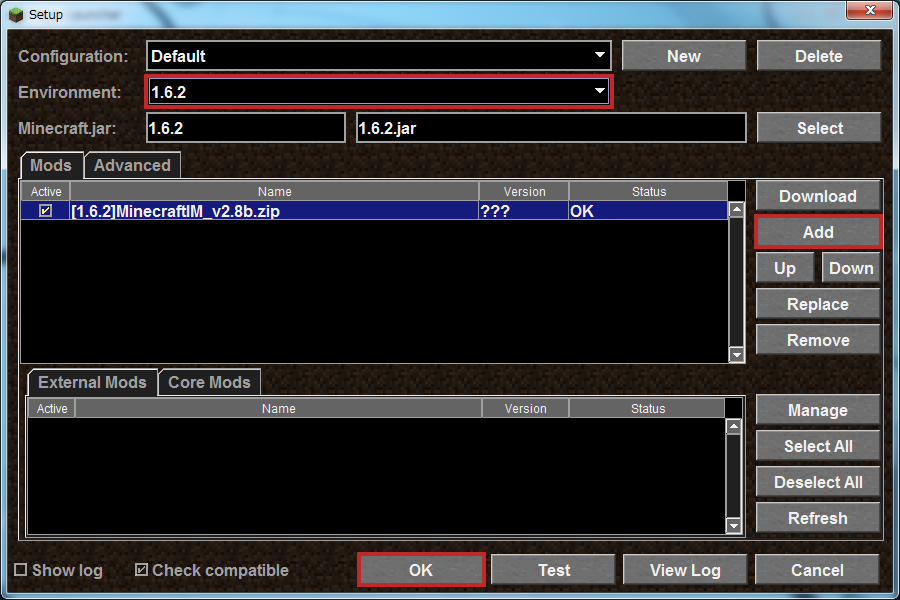Viewport: 900px width, 600px height.
Task: Confirm setup with the OK button
Action: coord(421,570)
